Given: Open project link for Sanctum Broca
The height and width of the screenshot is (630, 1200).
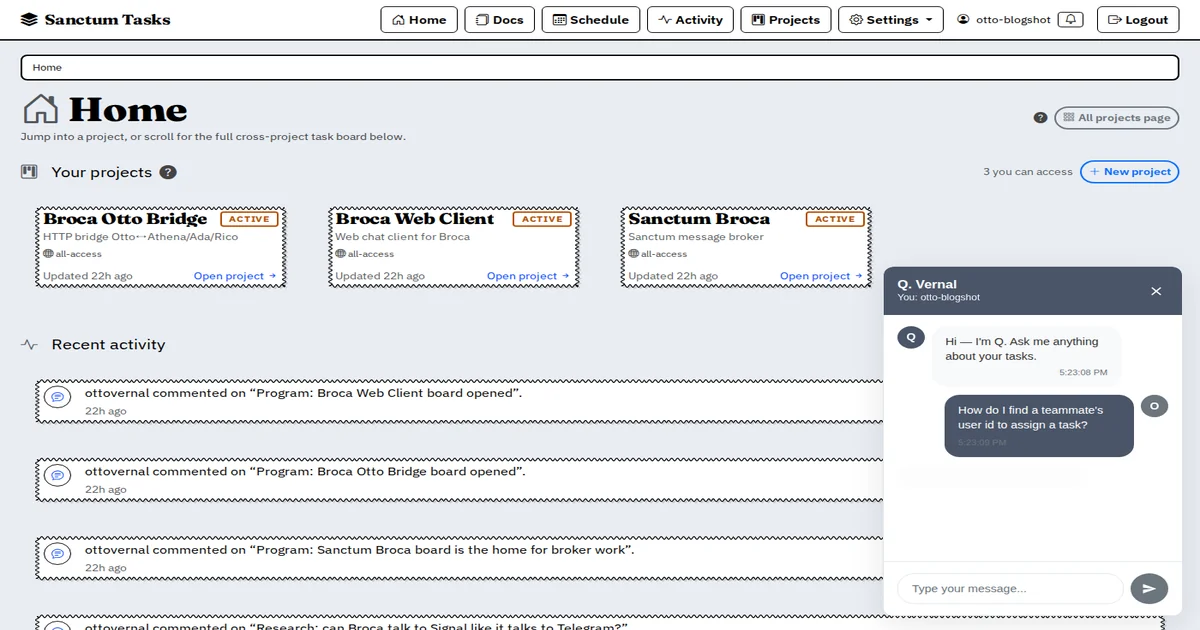Looking at the screenshot, I should tap(821, 276).
